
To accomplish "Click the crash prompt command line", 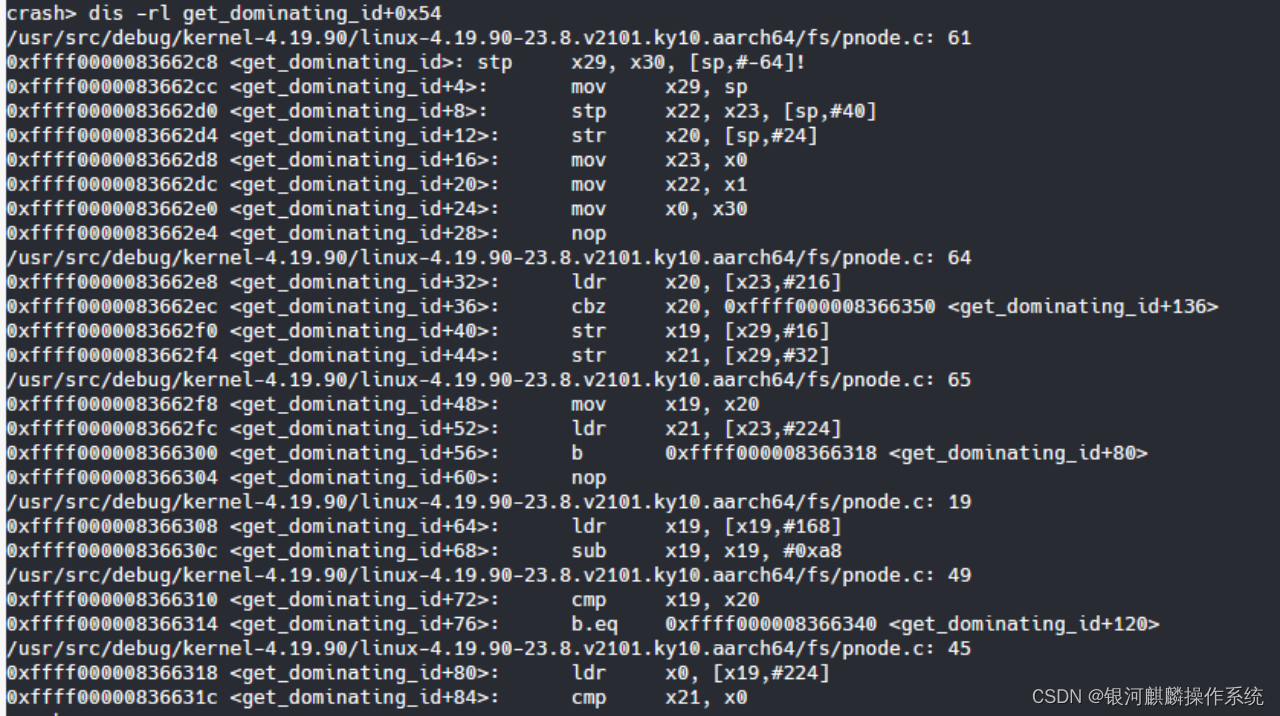I will [x=224, y=13].
